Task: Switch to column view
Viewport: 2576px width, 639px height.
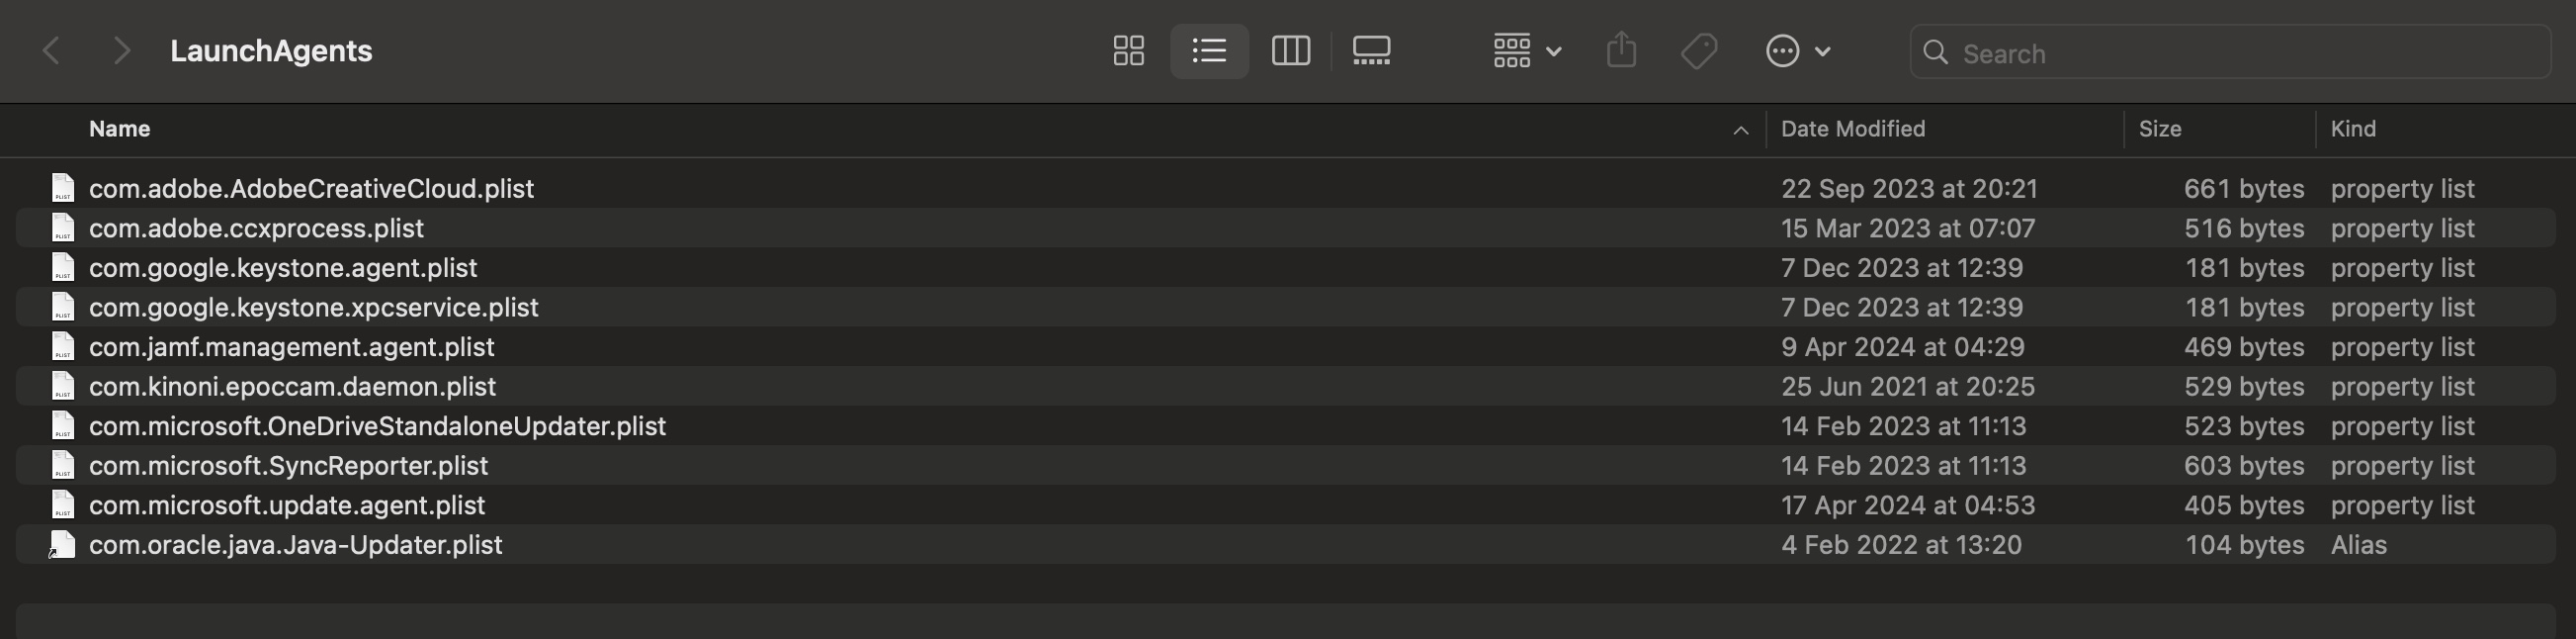Action: (1290, 51)
